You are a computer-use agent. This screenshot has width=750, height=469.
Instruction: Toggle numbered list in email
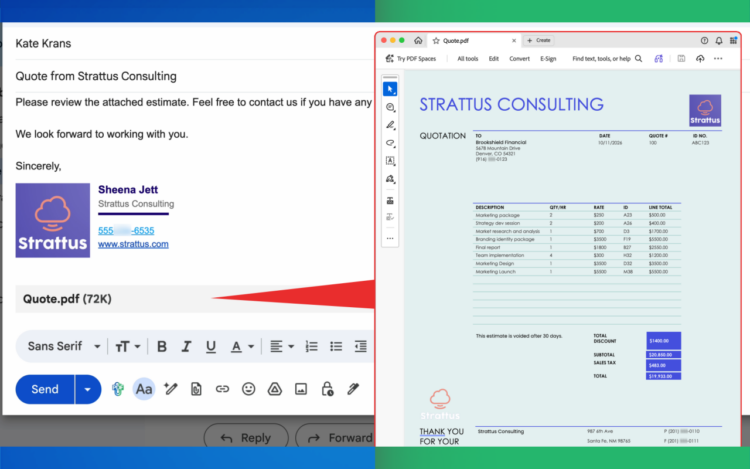click(311, 347)
